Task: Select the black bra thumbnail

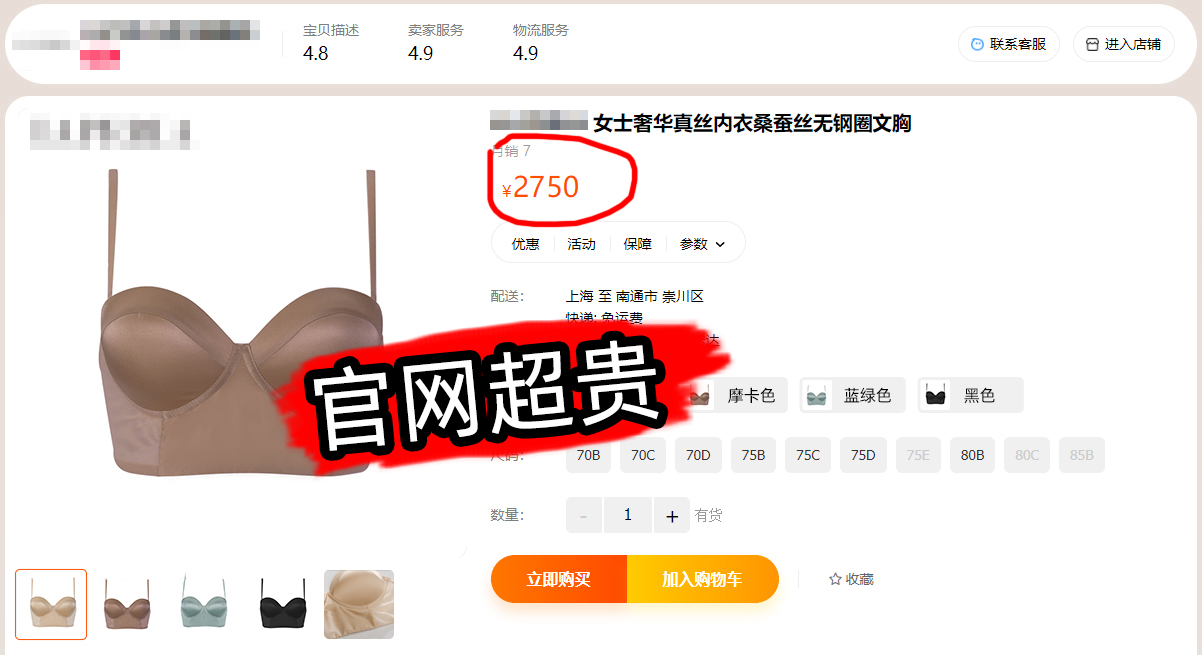Action: [x=282, y=604]
